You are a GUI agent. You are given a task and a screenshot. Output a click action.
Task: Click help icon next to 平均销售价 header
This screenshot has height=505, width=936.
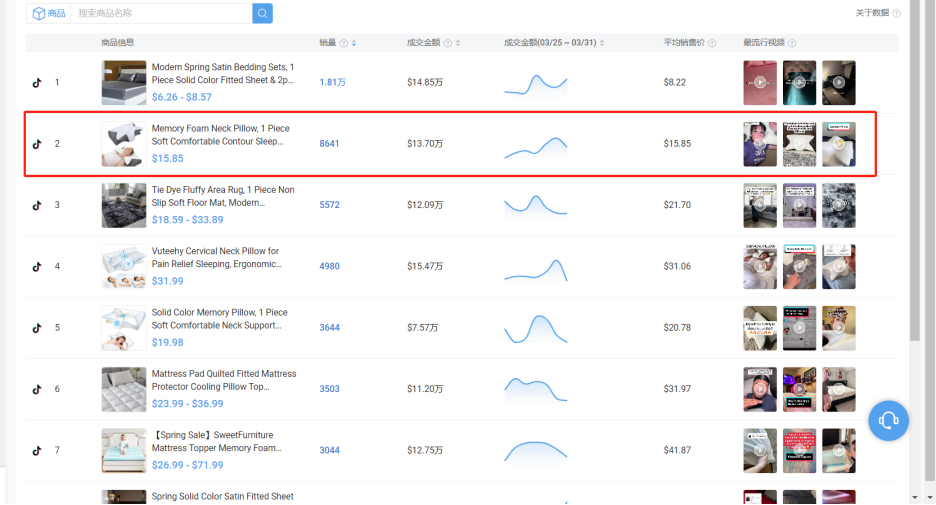(712, 43)
